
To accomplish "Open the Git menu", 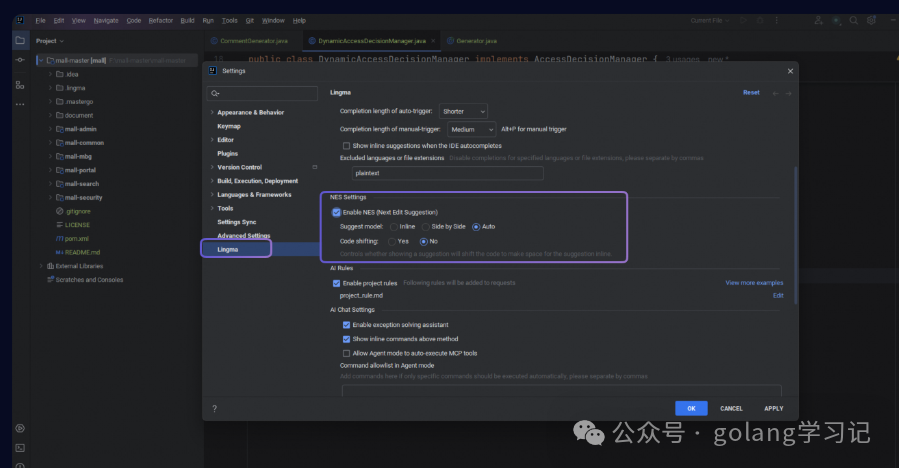I will click(x=250, y=21).
